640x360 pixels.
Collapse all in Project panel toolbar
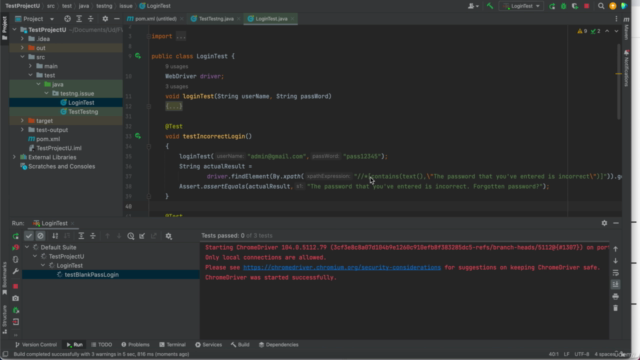(91, 19)
